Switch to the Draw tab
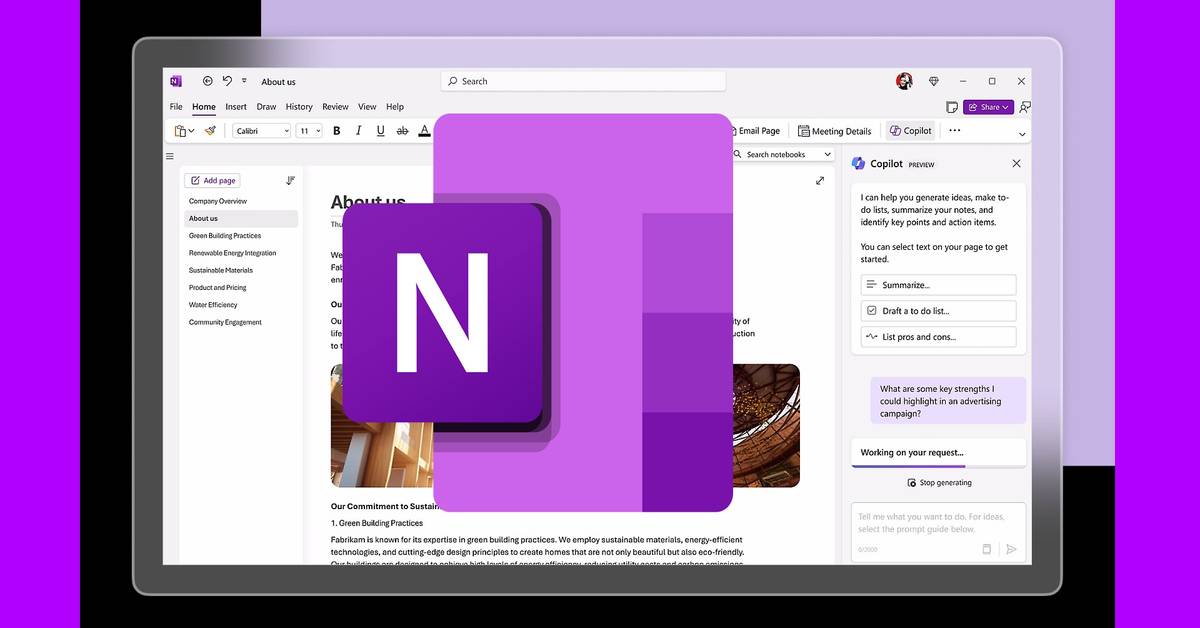The image size is (1200, 628). pos(266,107)
